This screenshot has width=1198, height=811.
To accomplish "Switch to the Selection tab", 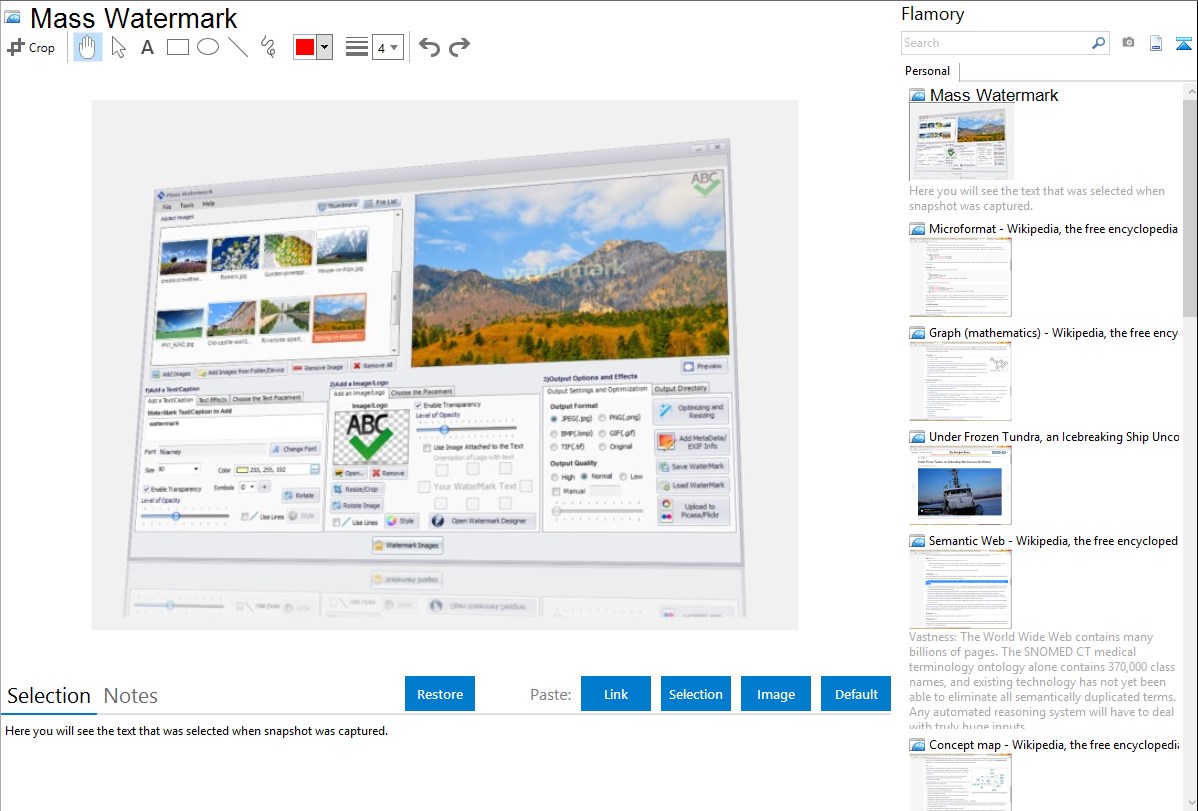I will [x=49, y=696].
